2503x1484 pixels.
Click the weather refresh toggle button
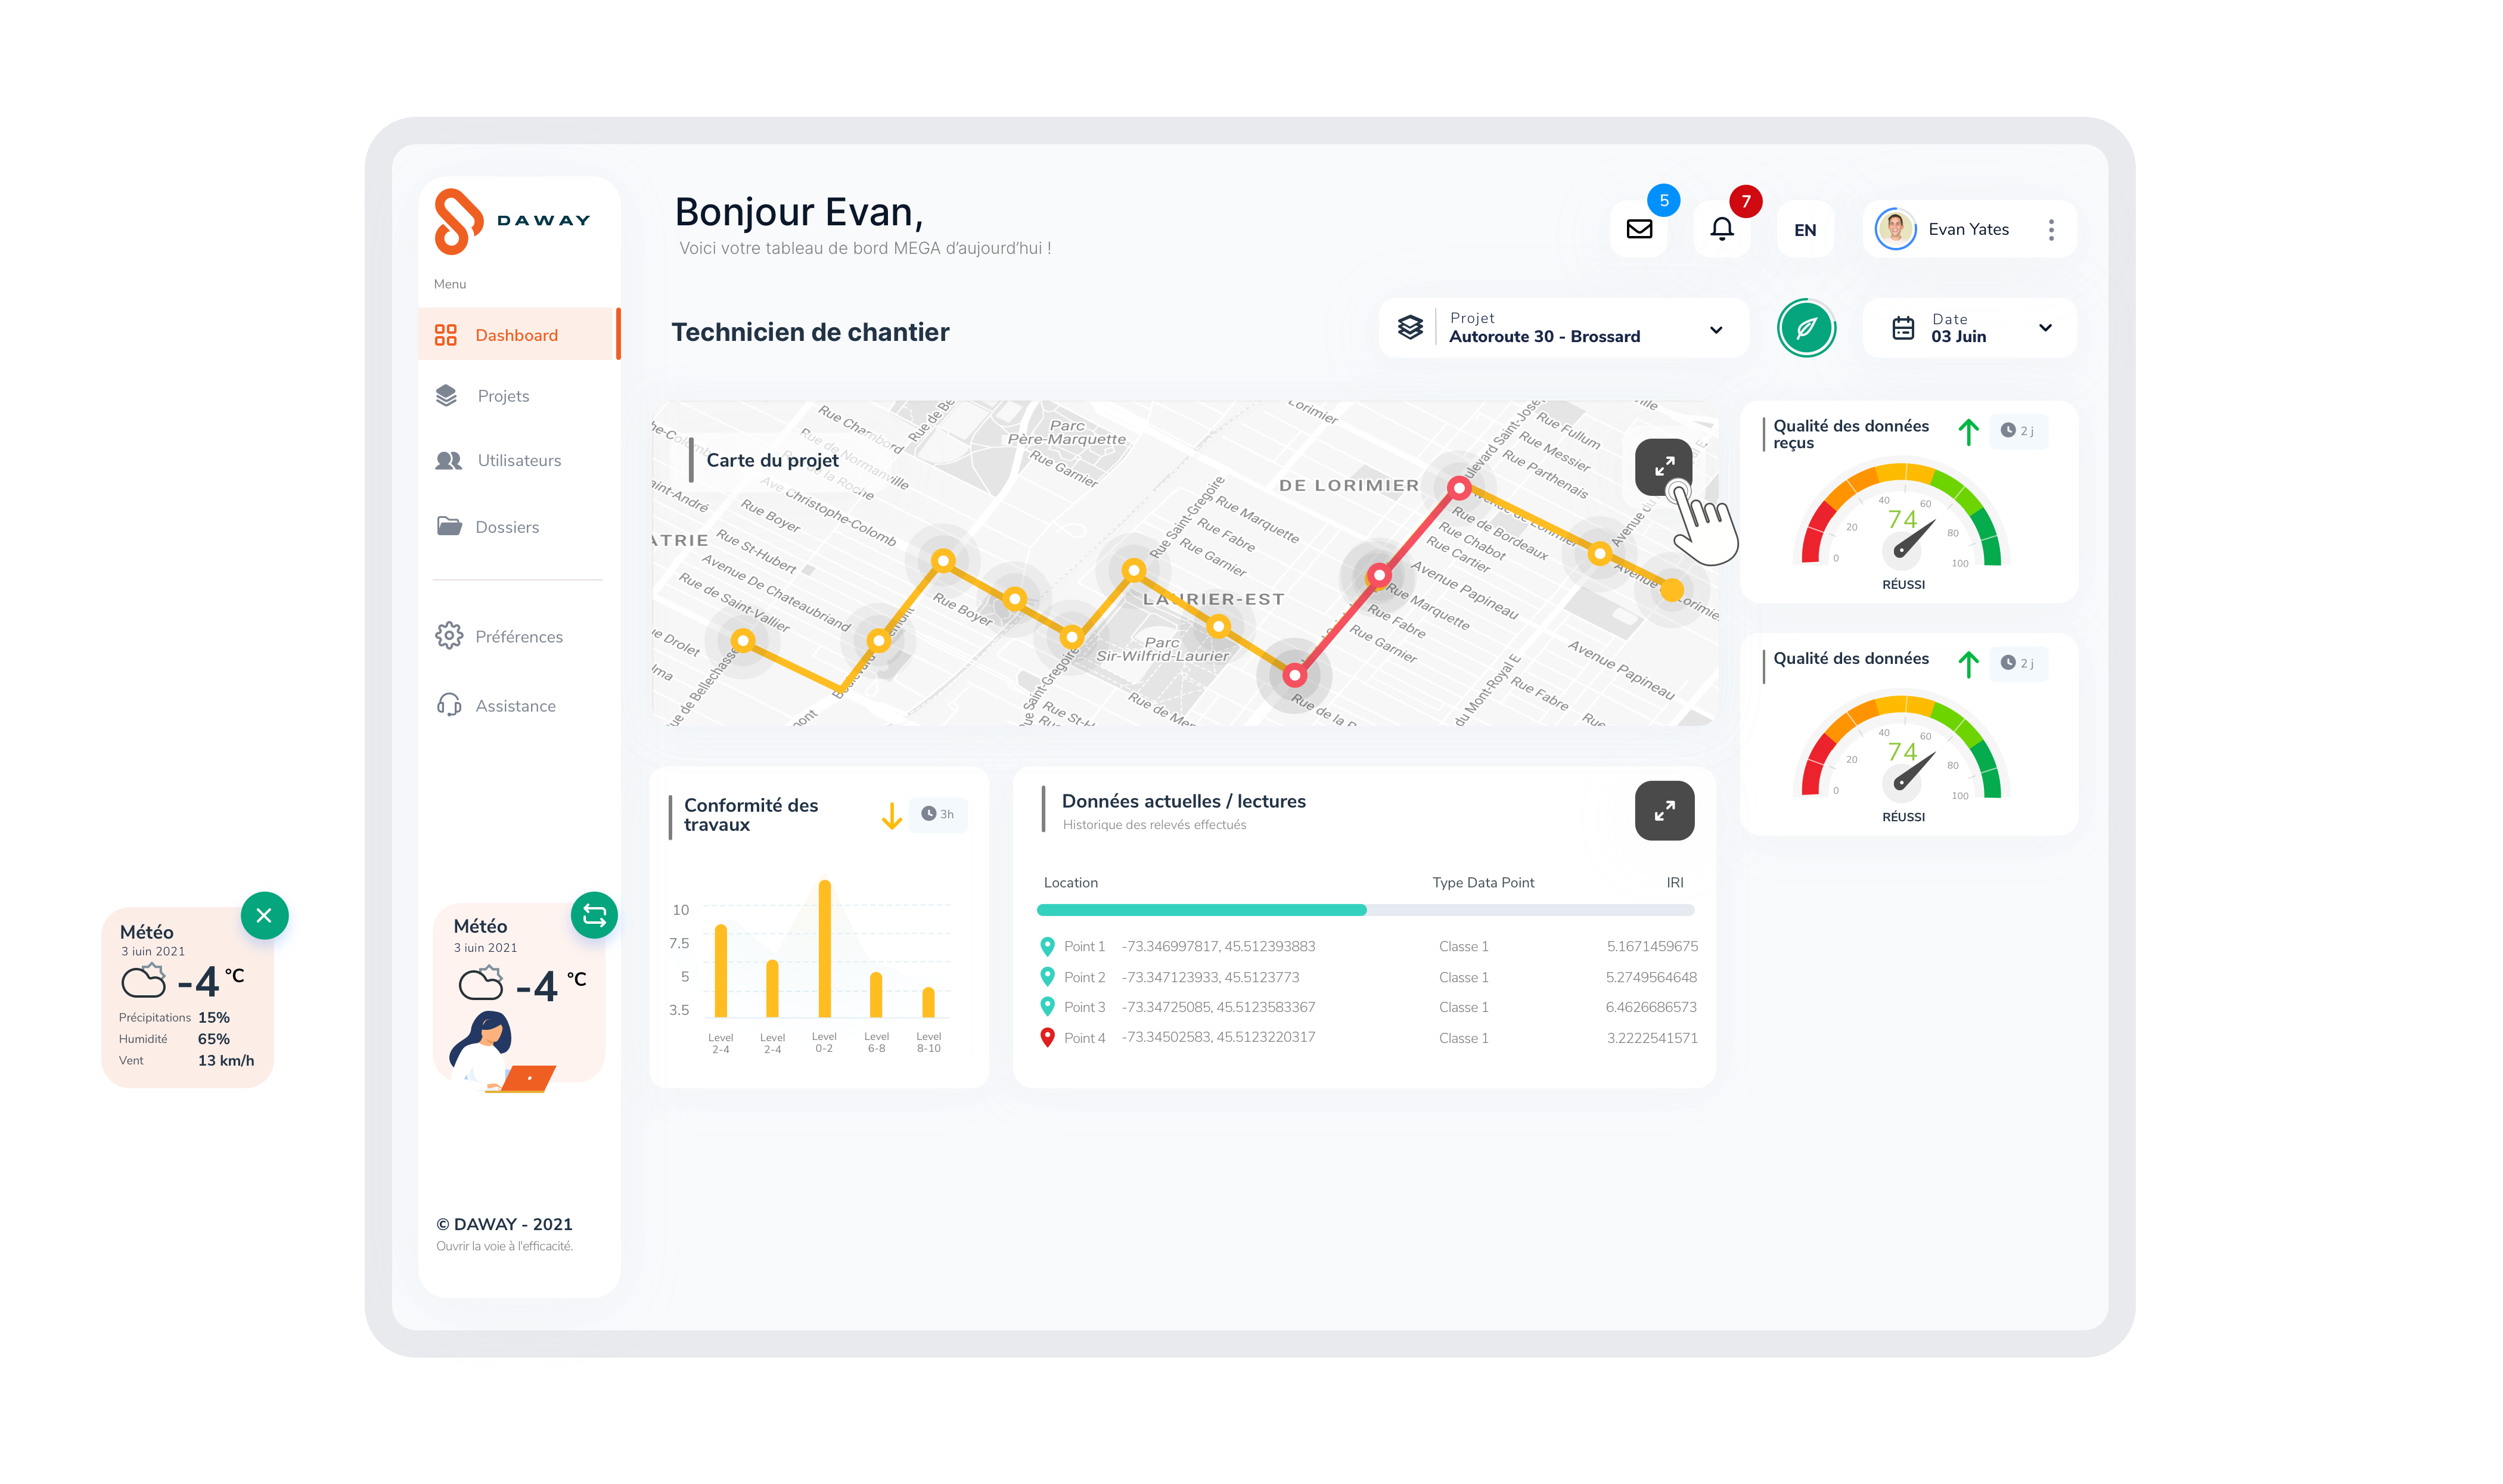coord(595,914)
